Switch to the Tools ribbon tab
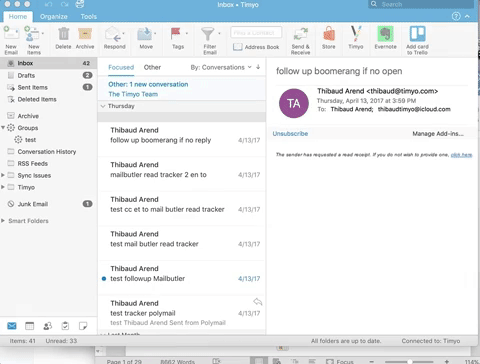Viewport: 480px width, 364px height. [88, 17]
